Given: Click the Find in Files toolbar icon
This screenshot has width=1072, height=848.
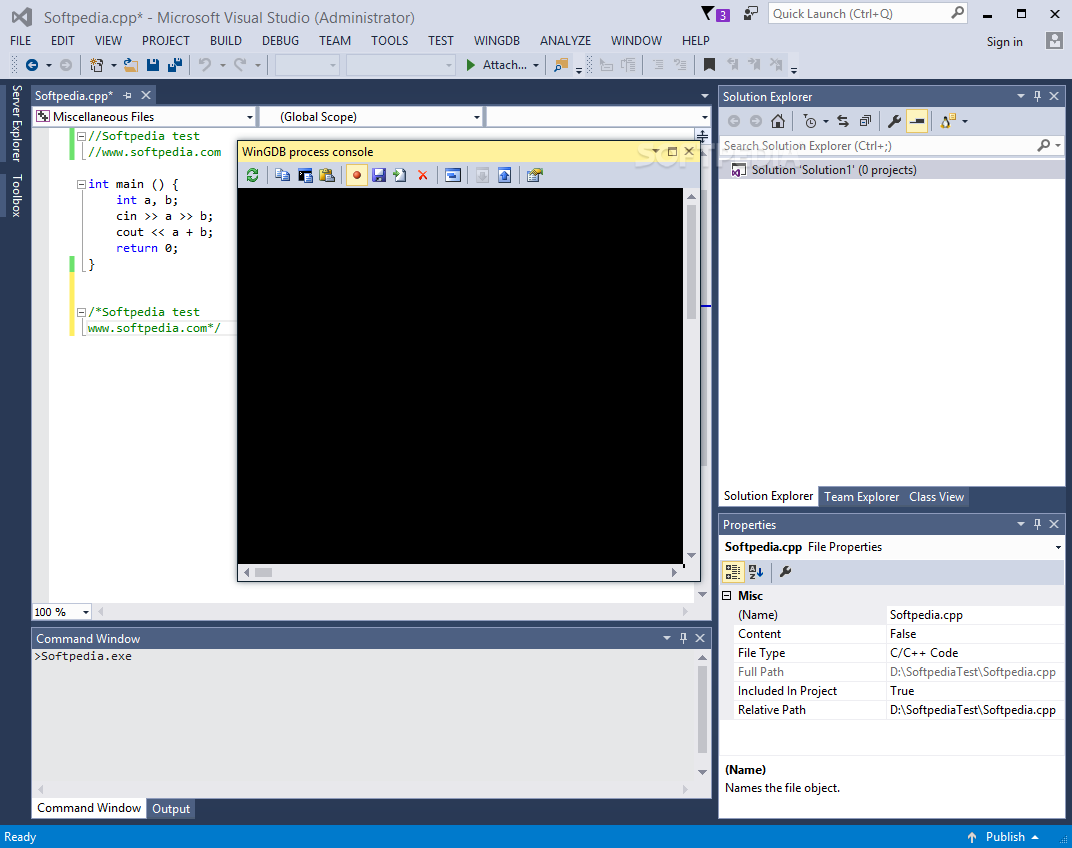Looking at the screenshot, I should (x=561, y=65).
